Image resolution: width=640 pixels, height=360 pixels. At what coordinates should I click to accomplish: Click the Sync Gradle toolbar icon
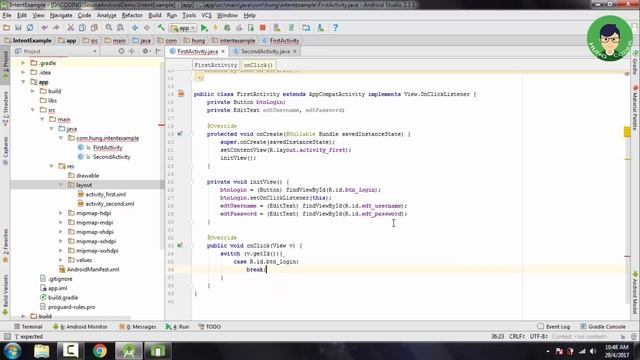click(291, 28)
